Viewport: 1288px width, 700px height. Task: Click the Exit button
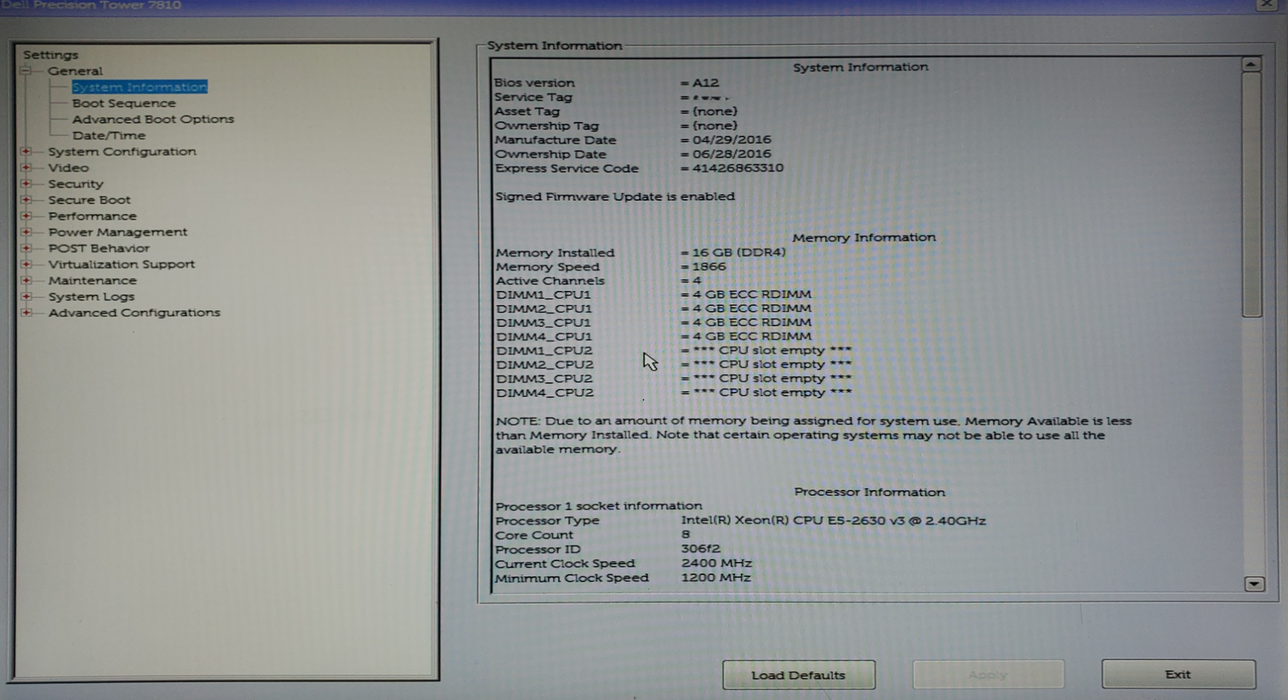1178,674
